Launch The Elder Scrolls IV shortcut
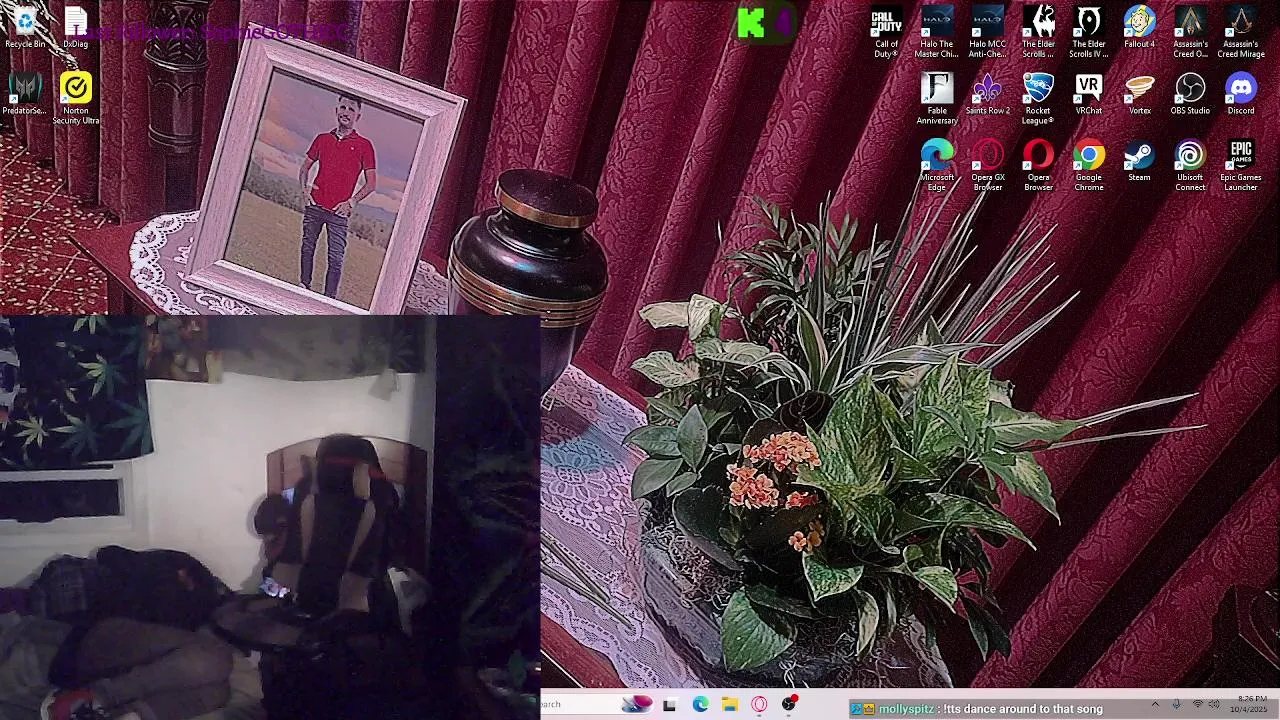The width and height of the screenshot is (1280, 720). (1089, 32)
